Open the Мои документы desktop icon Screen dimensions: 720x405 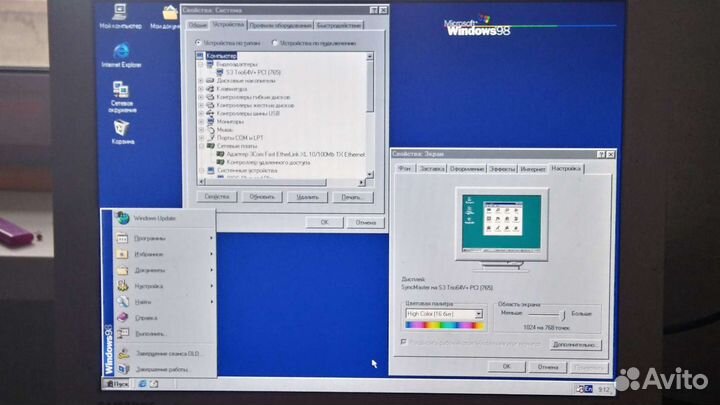pyautogui.click(x=168, y=17)
